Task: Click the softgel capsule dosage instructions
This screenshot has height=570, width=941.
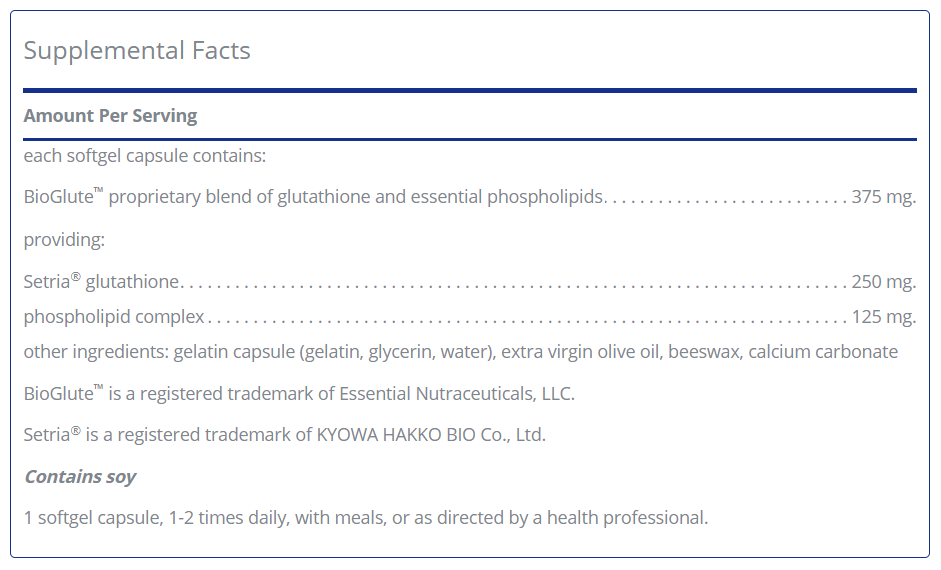Action: pos(365,518)
